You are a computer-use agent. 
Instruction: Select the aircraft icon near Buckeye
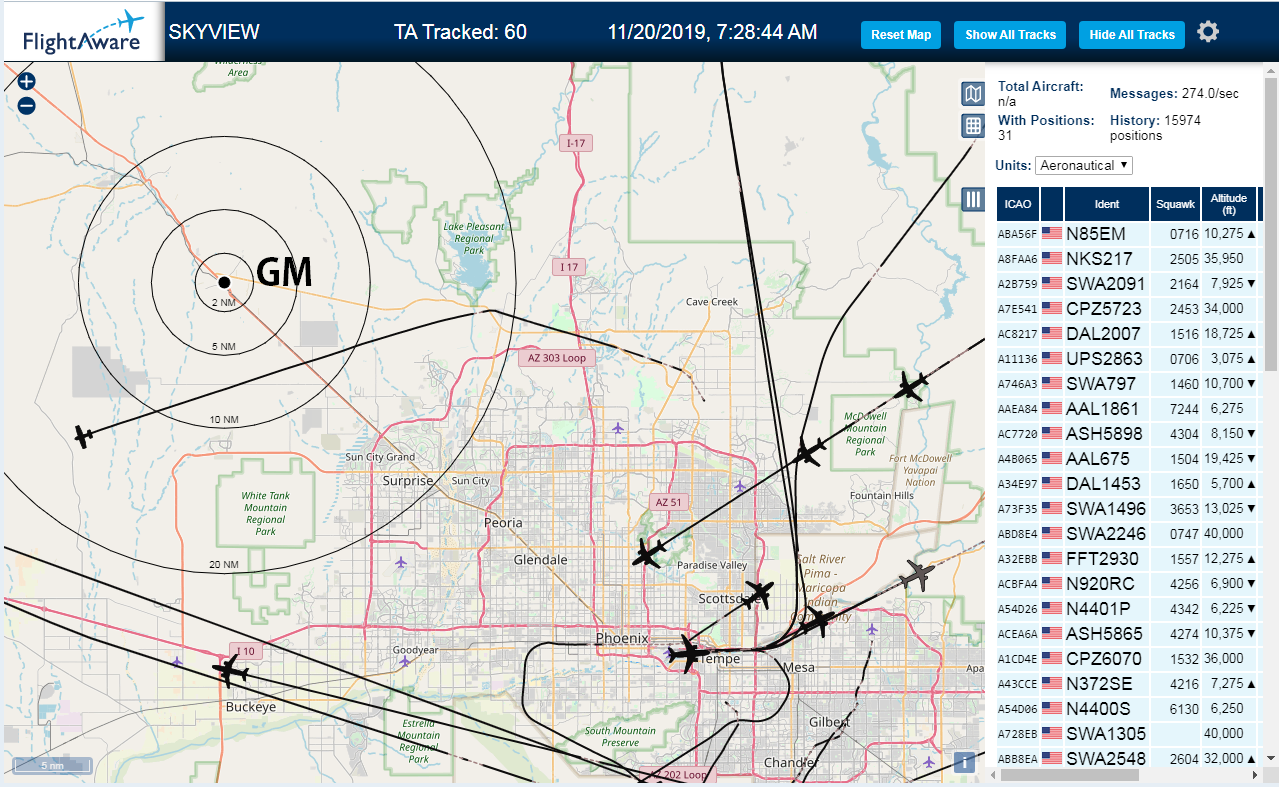click(x=230, y=672)
